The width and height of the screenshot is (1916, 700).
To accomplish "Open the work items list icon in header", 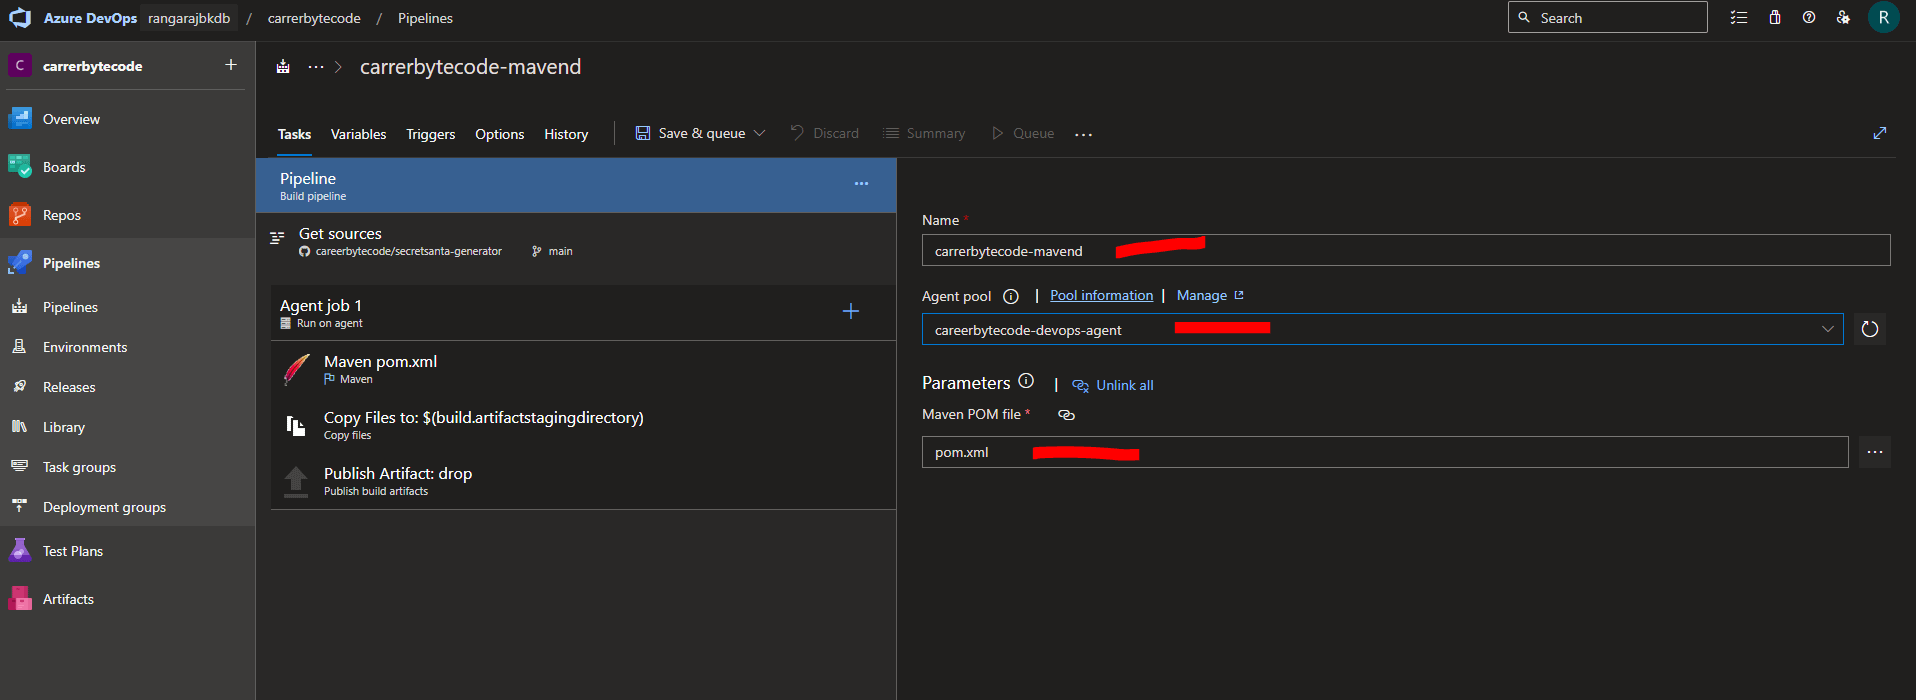I will coord(1739,18).
